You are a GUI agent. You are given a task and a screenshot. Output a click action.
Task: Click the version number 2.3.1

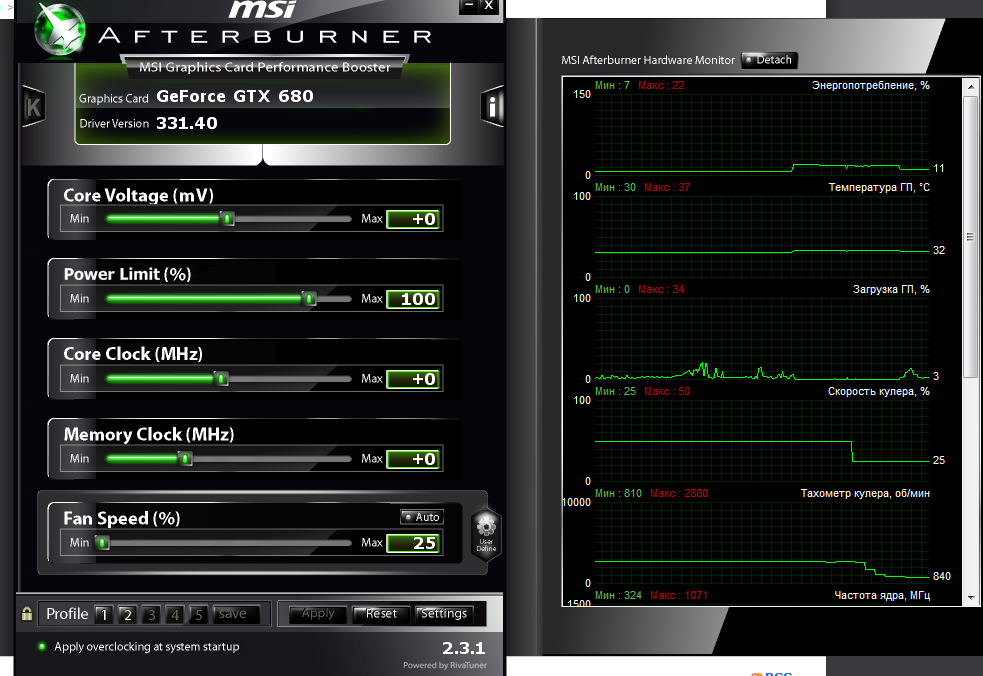[x=463, y=648]
